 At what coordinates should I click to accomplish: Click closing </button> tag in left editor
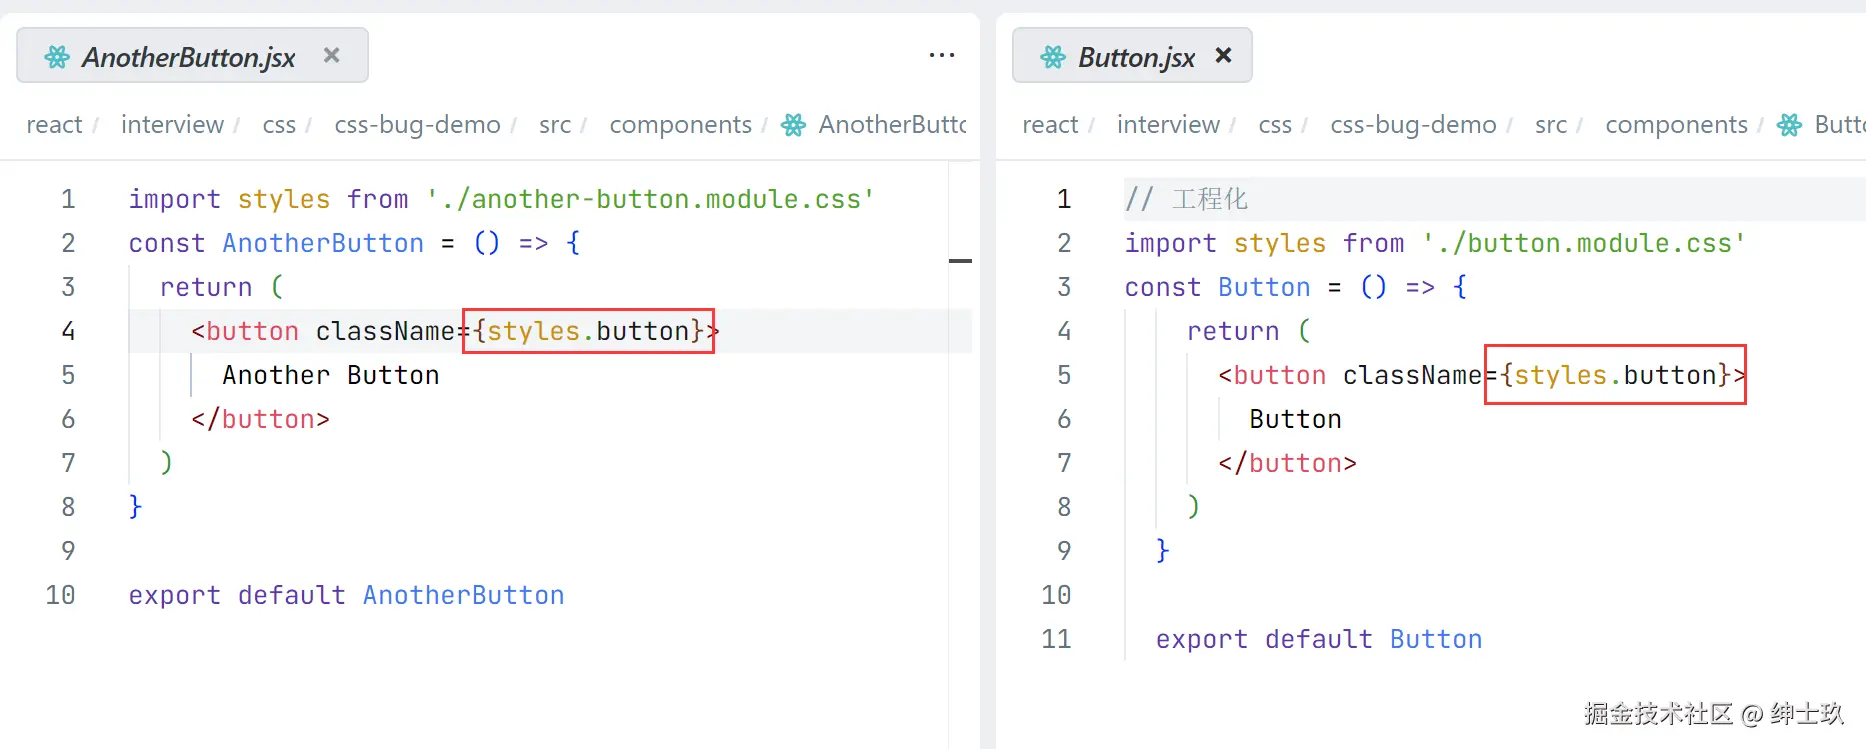point(260,419)
